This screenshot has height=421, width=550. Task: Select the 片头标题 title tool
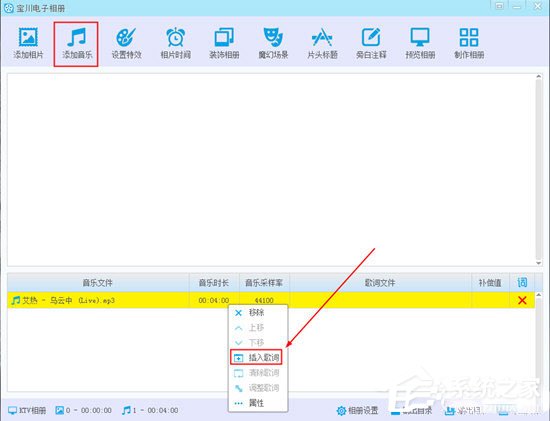click(322, 43)
